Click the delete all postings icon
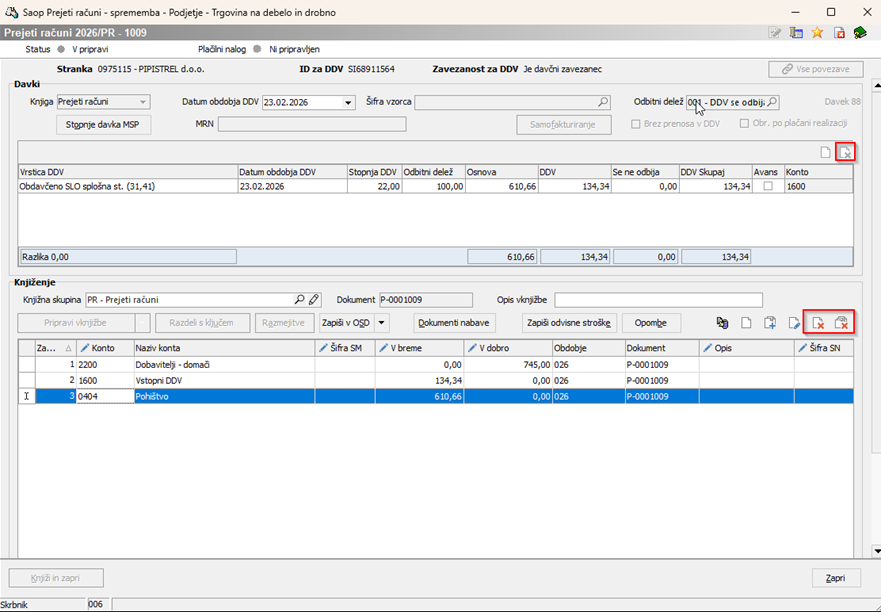881x612 pixels. click(x=842, y=323)
